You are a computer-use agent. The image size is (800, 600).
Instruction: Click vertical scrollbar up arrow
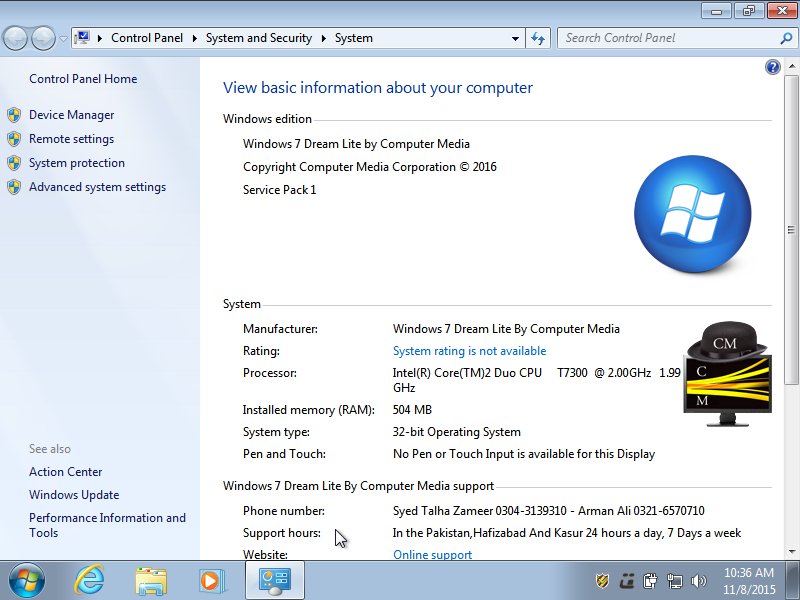click(791, 66)
